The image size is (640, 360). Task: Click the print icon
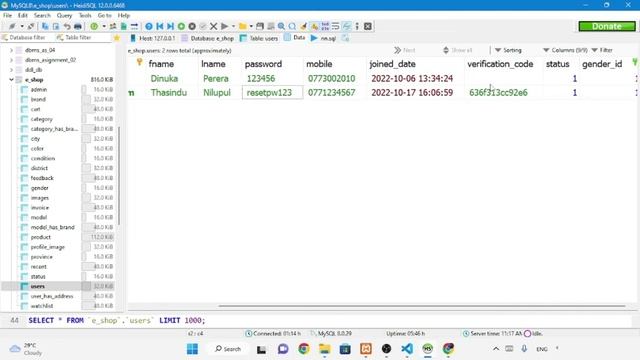(78, 27)
